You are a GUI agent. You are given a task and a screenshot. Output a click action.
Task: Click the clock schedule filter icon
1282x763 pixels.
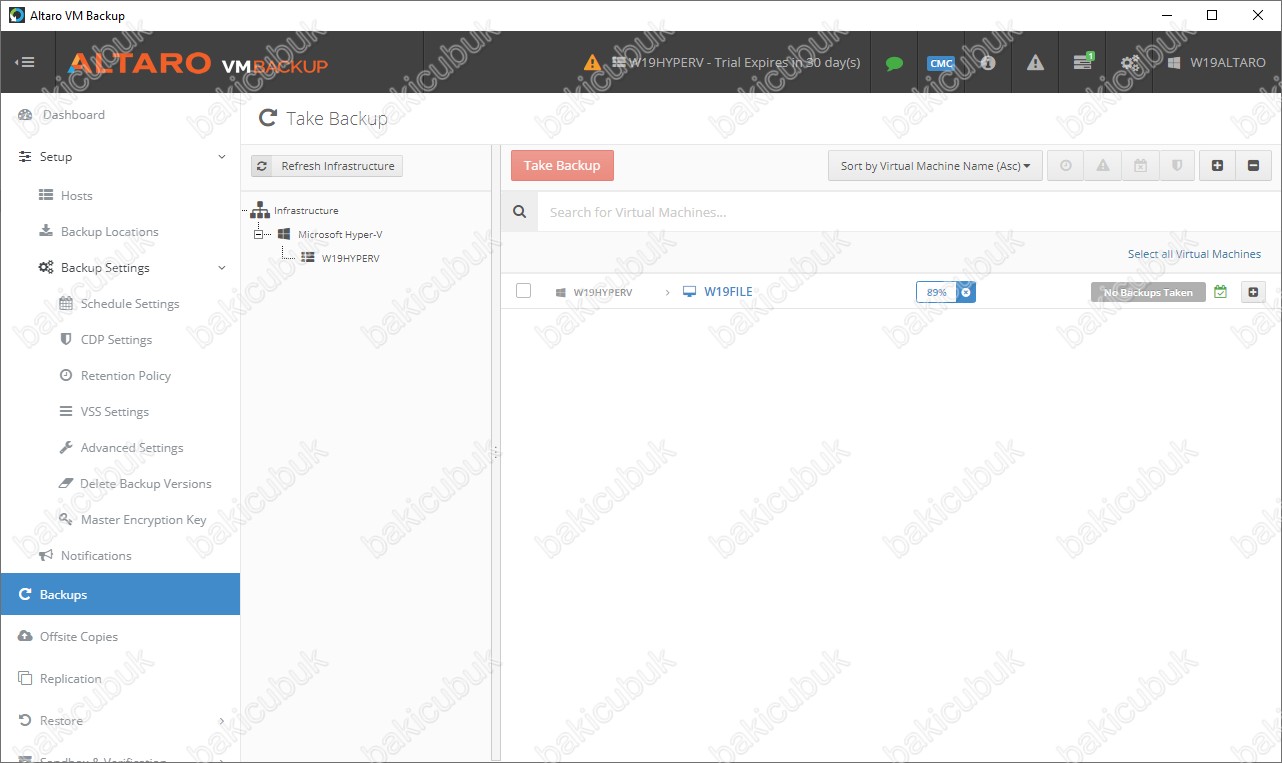[1065, 166]
